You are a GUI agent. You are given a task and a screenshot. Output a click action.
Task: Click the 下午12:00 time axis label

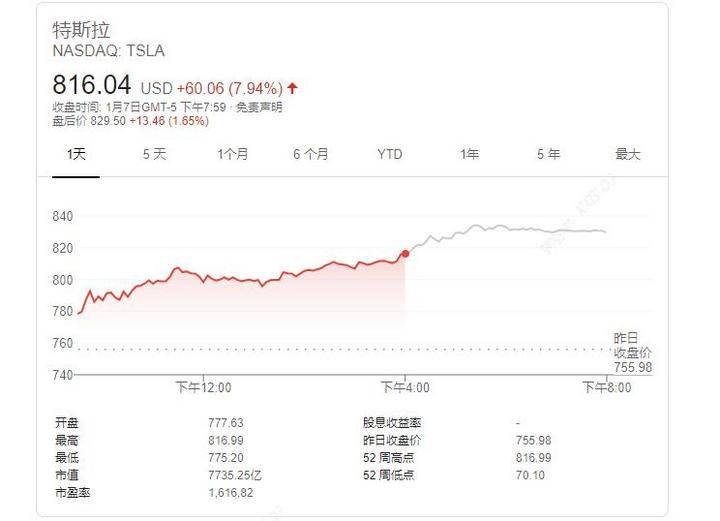click(203, 387)
